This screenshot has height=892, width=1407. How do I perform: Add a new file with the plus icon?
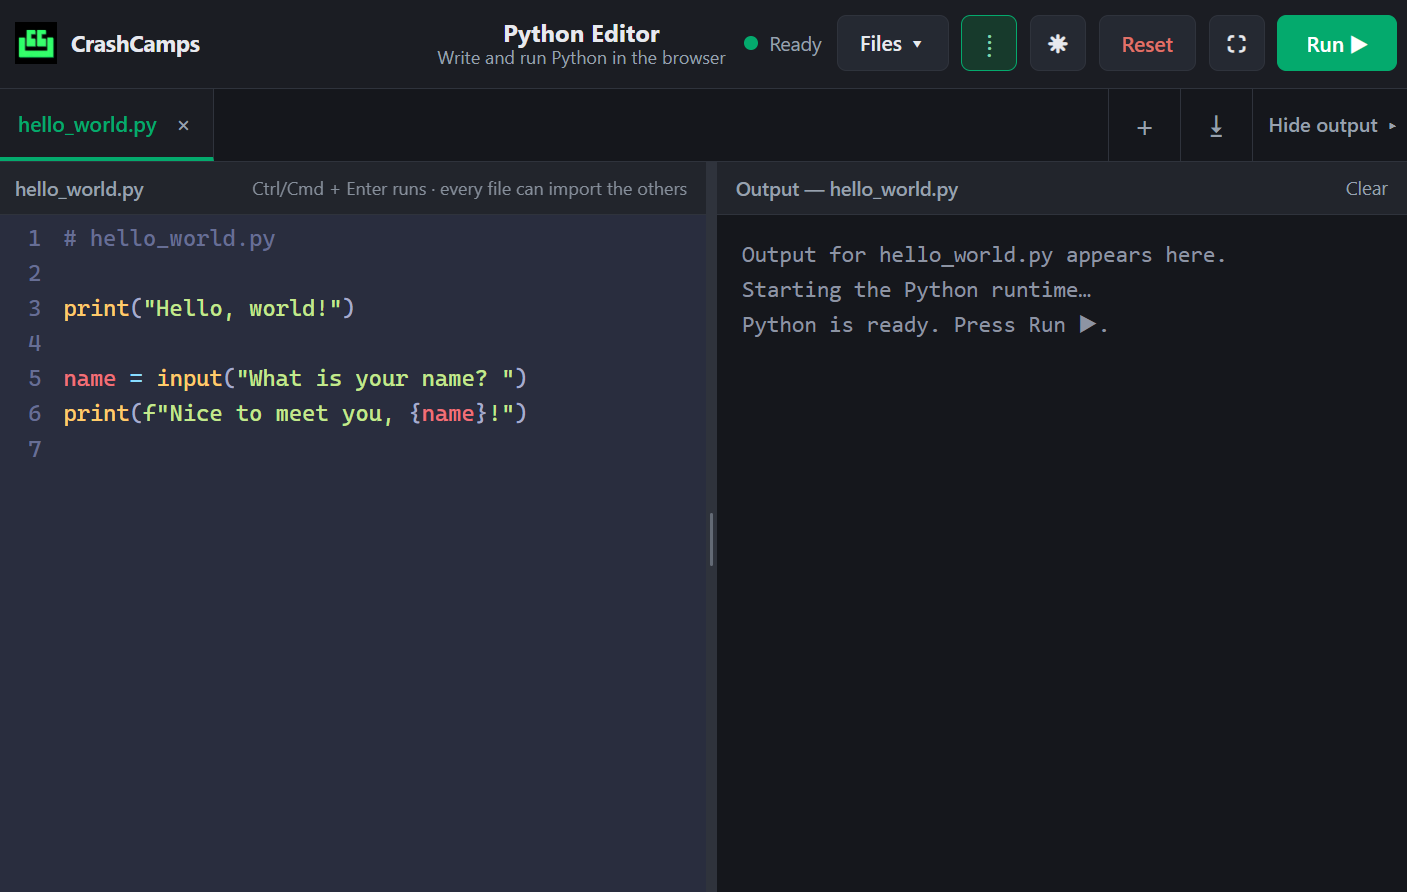1145,126
